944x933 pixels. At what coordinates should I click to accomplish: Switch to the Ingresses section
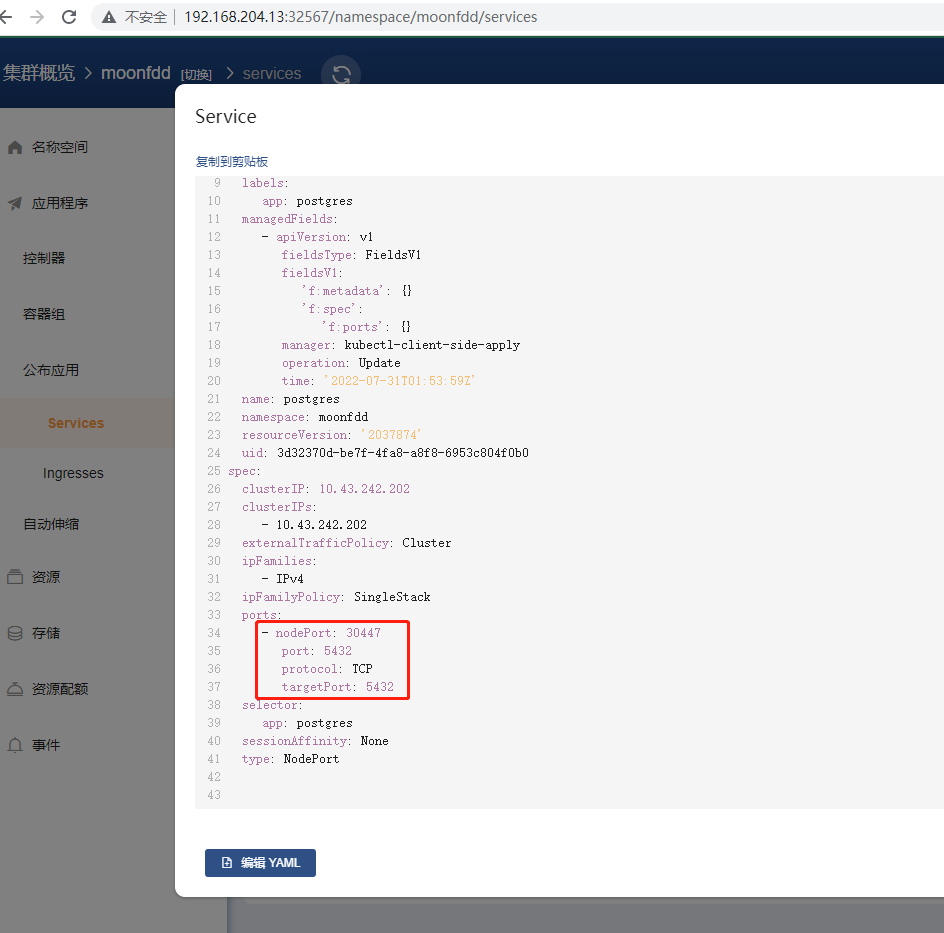75,472
